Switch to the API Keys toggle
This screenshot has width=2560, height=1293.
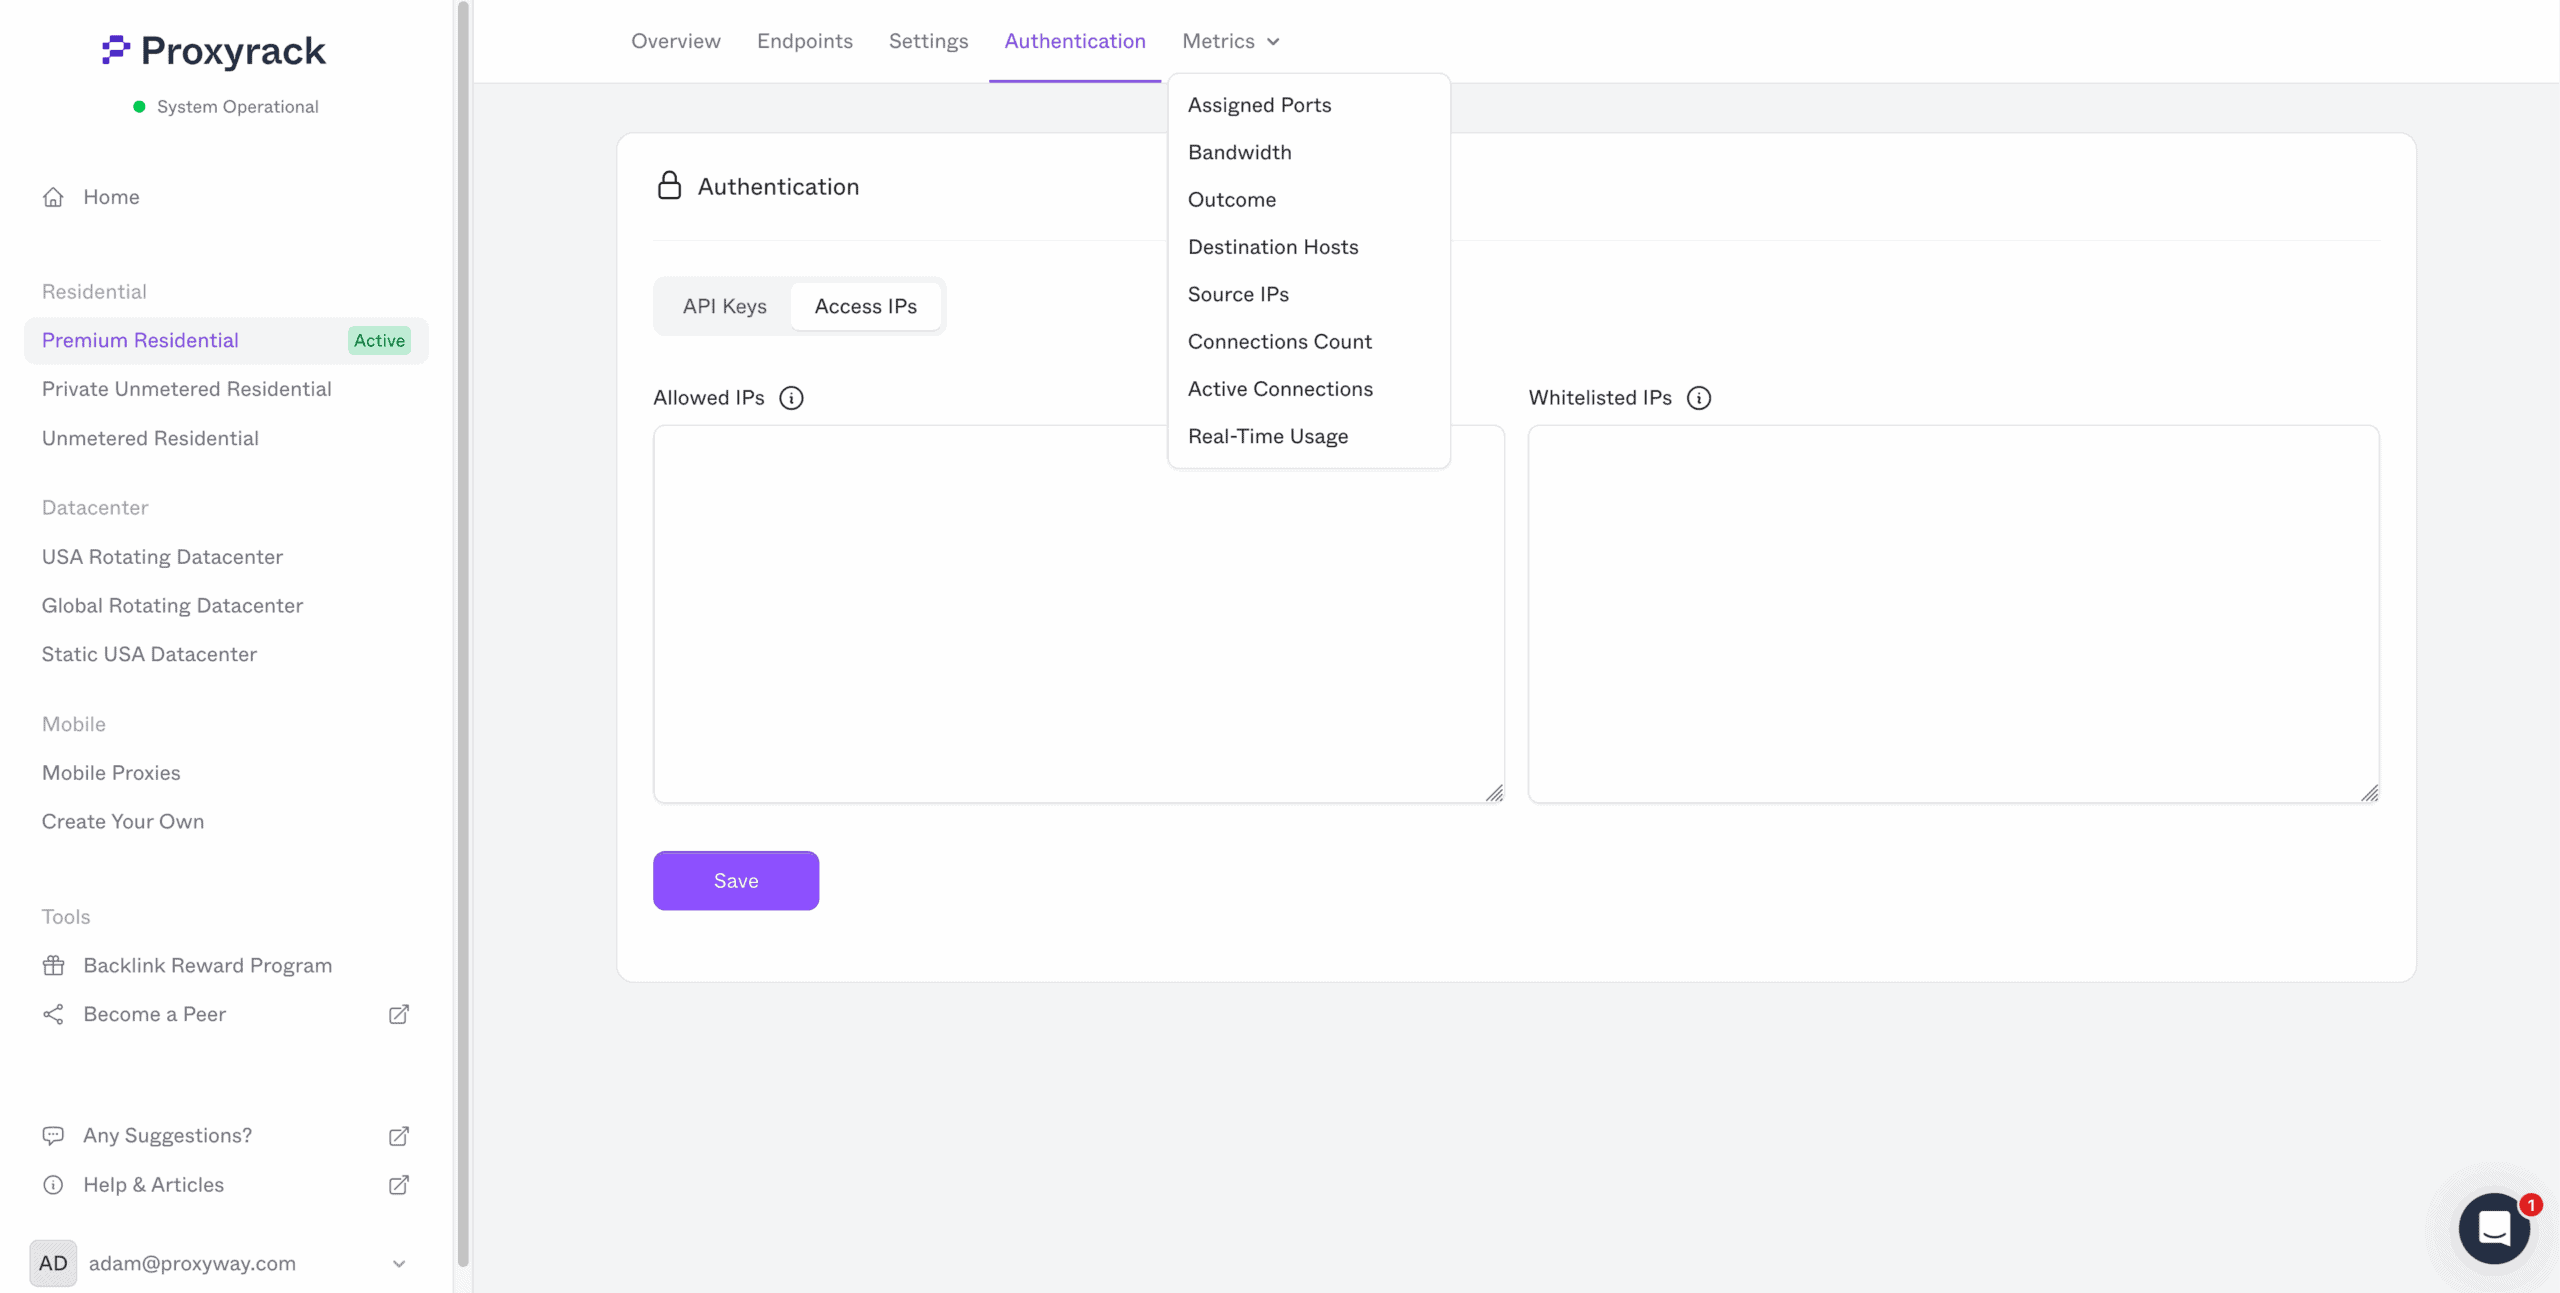pyautogui.click(x=724, y=306)
